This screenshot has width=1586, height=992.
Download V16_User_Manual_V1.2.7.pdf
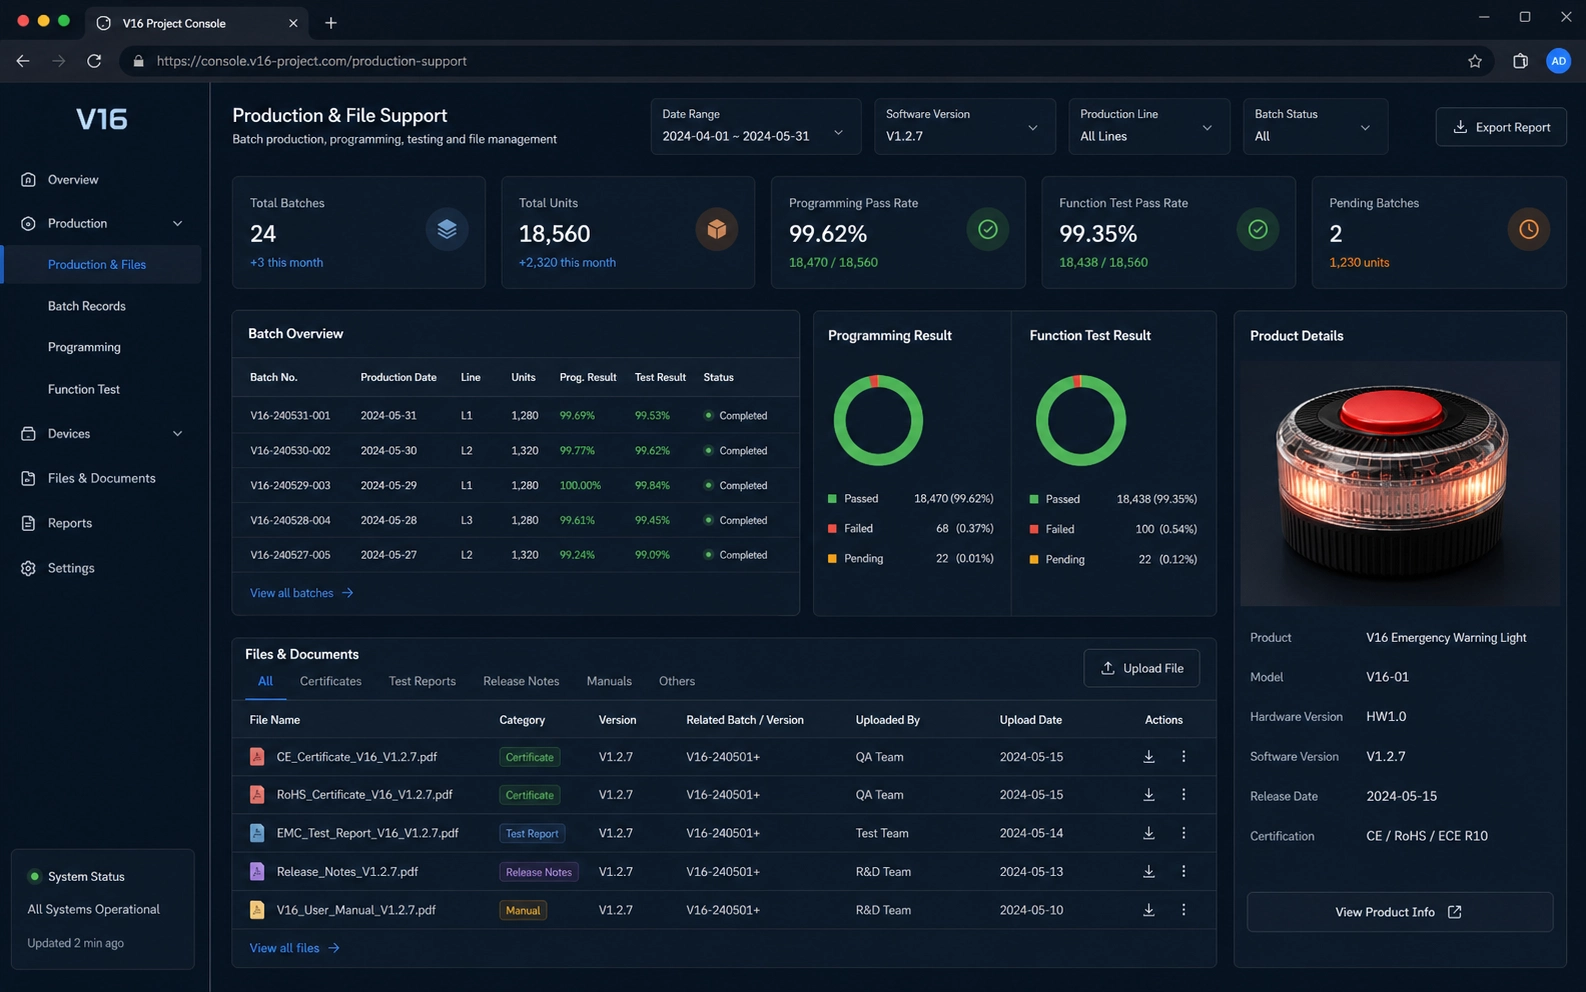coord(1149,910)
